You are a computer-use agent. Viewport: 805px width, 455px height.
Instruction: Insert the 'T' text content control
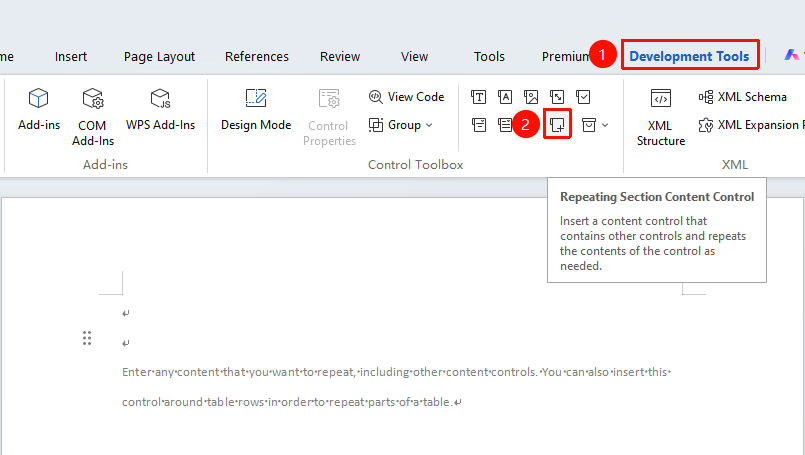(478, 97)
